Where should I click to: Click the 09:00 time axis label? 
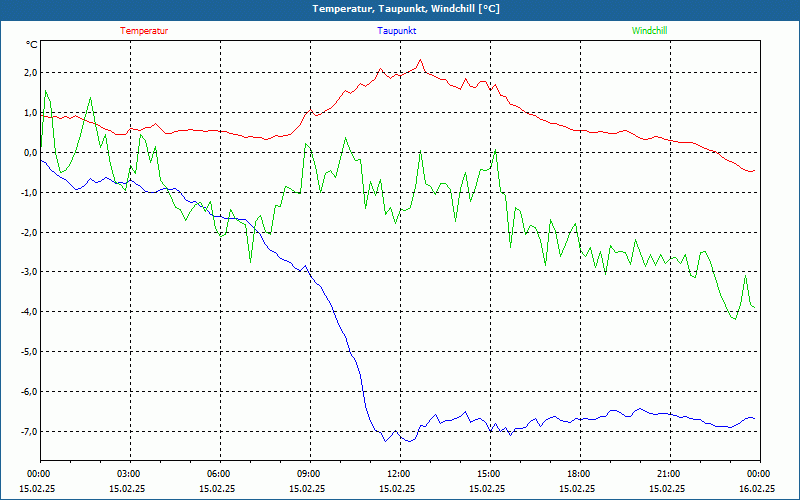pos(310,473)
